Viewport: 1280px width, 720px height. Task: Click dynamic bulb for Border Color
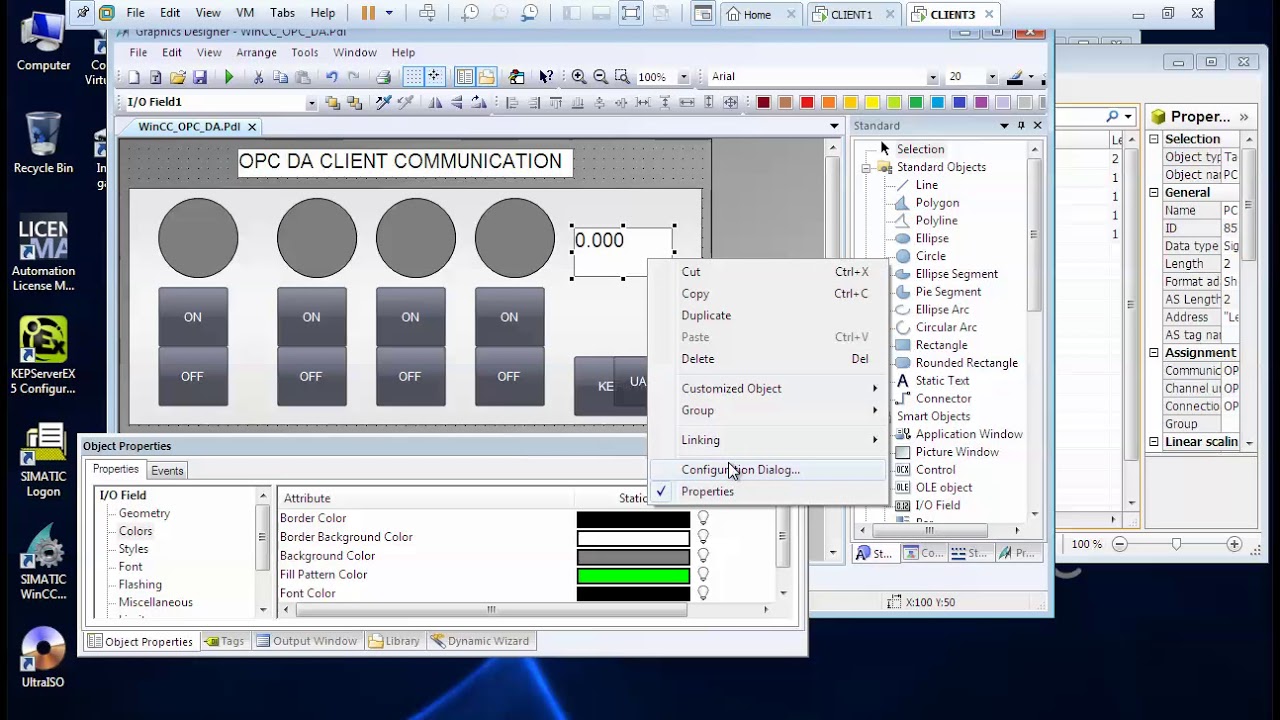tap(703, 518)
